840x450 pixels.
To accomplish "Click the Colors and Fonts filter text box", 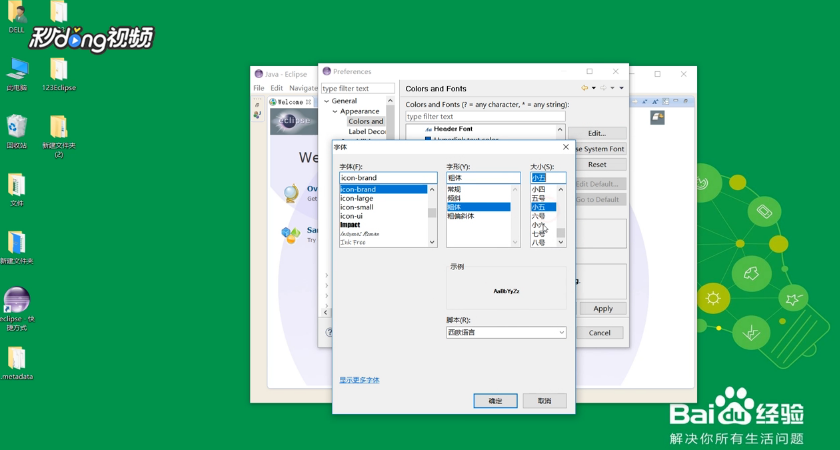I will click(485, 116).
